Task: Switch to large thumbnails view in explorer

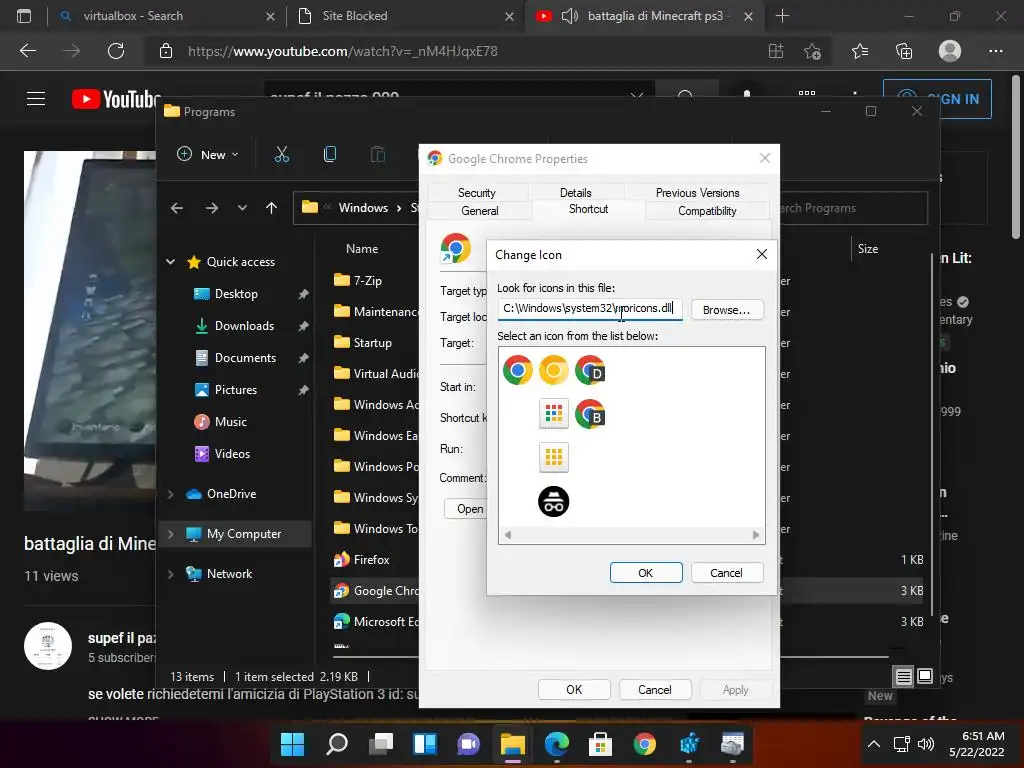Action: [925, 677]
